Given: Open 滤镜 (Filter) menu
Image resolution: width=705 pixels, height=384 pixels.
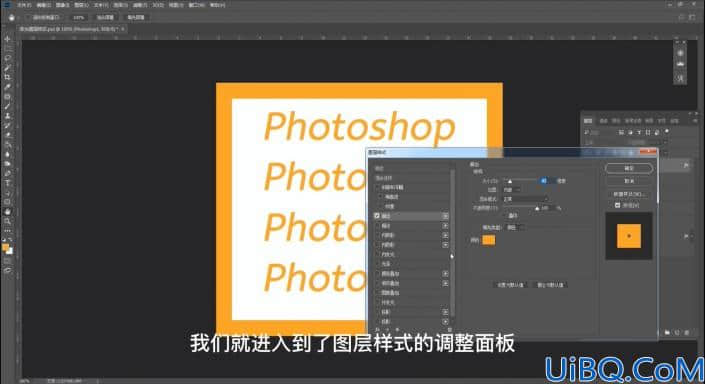Looking at the screenshot, I should (140, 5).
